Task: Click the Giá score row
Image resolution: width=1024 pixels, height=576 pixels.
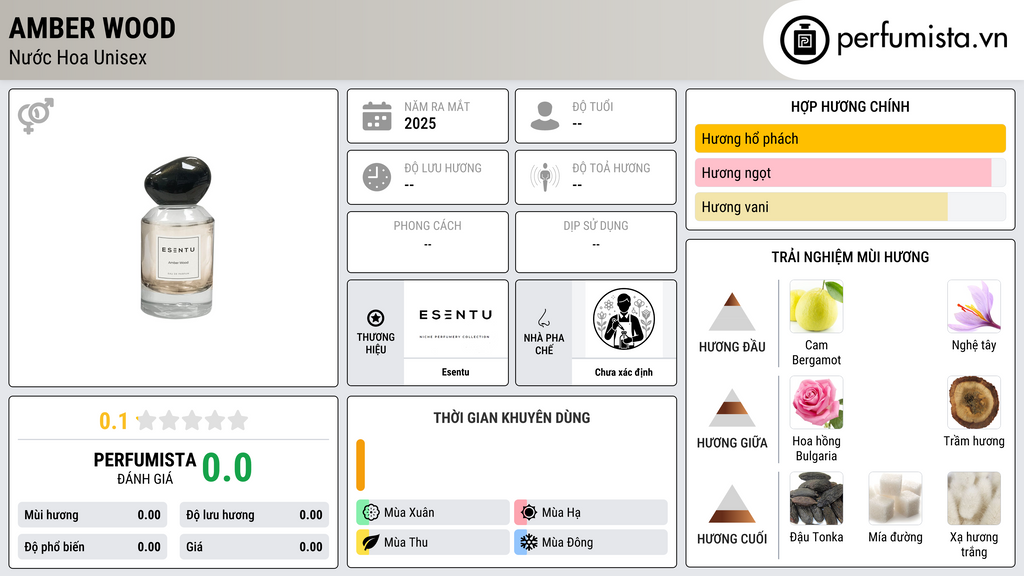Action: pyautogui.click(x=254, y=547)
